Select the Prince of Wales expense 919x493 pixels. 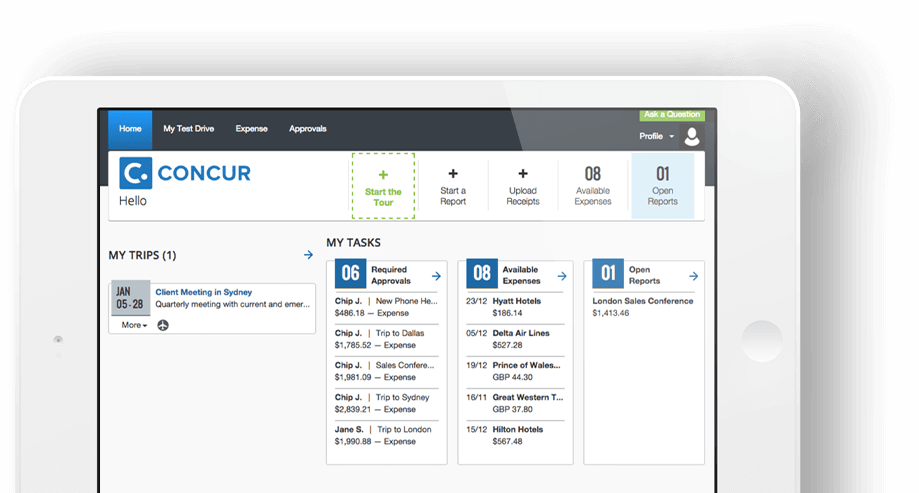[x=515, y=371]
